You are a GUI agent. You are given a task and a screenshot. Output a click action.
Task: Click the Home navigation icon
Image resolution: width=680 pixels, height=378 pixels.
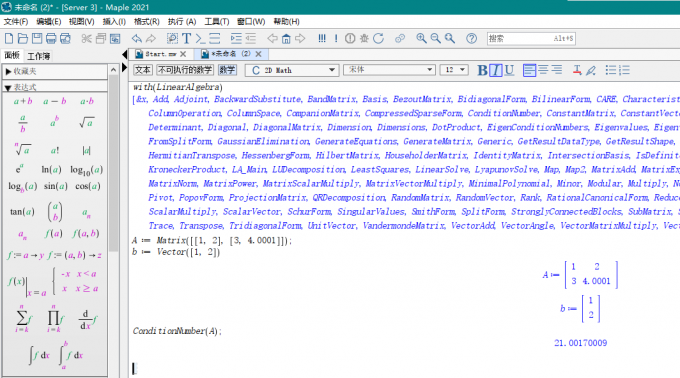(x=286, y=39)
